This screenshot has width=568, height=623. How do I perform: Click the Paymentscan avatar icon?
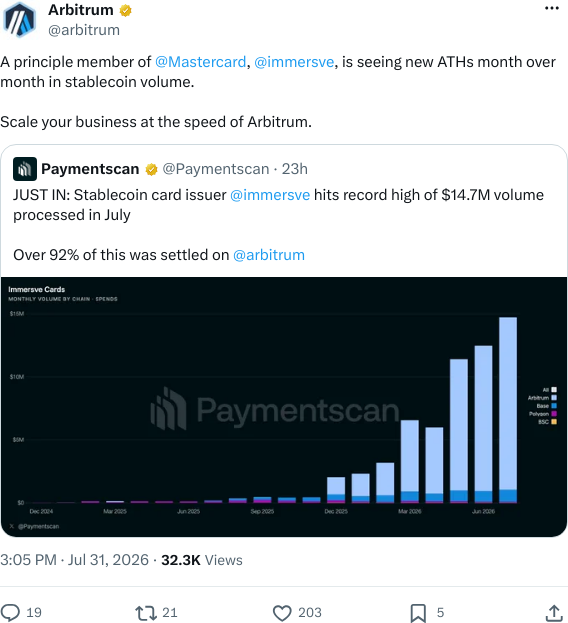(25, 169)
